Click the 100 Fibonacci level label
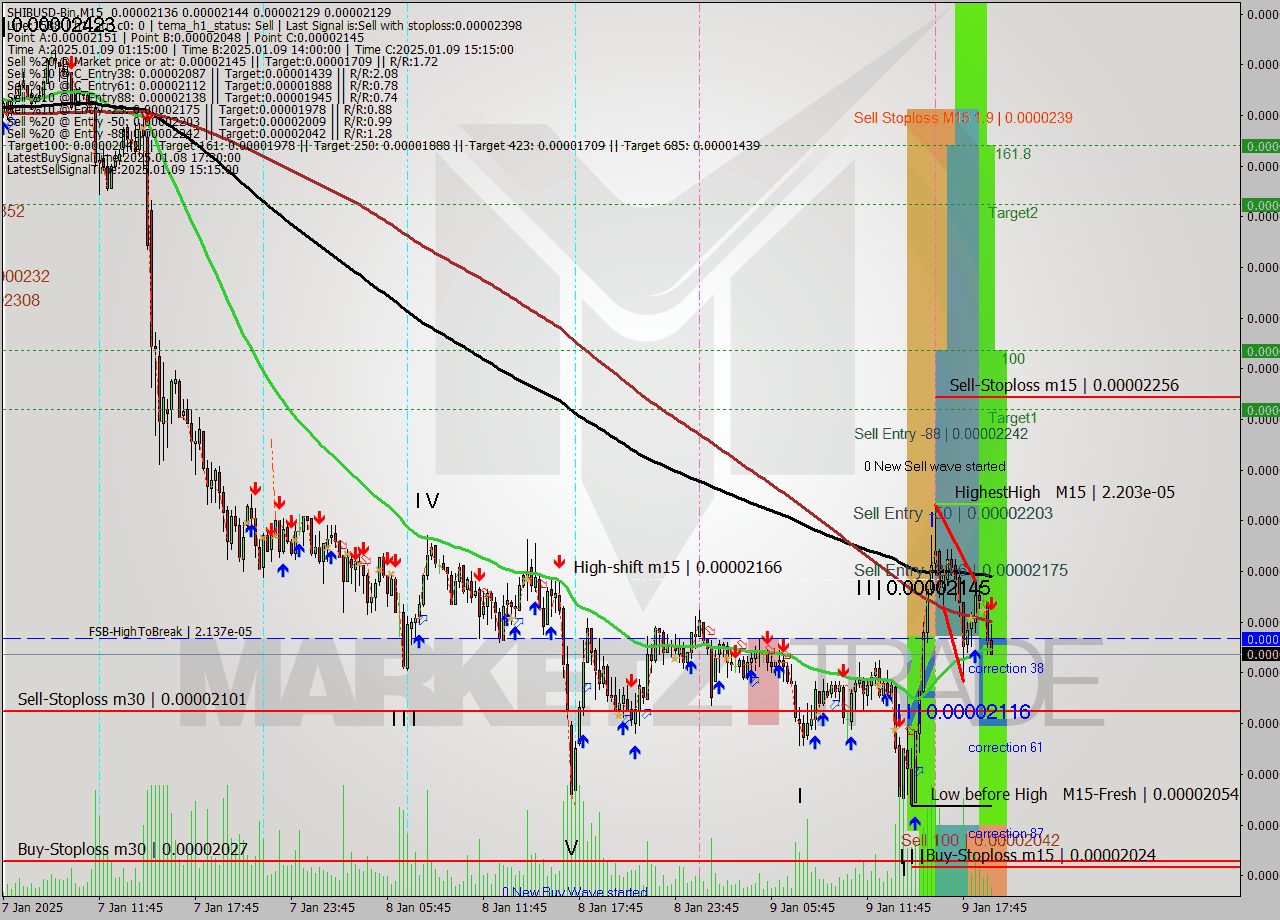This screenshot has width=1280, height=920. [x=1013, y=359]
